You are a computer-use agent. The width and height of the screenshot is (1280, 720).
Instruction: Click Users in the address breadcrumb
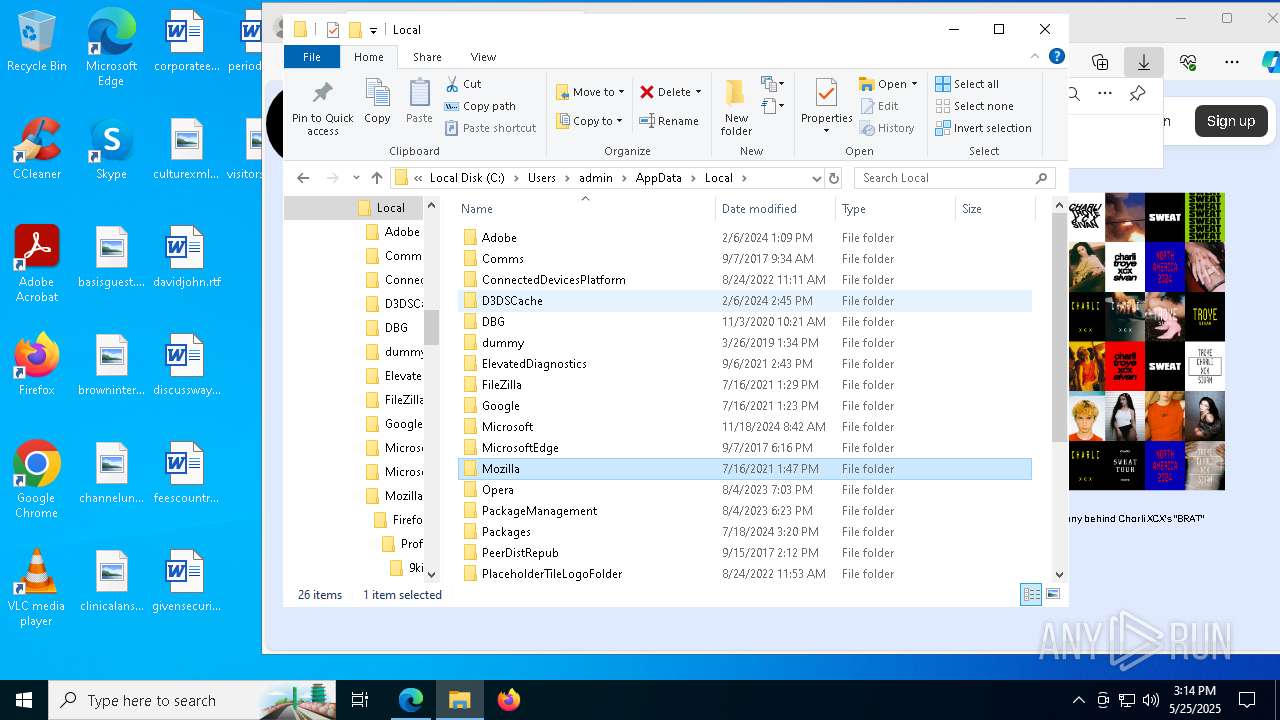click(541, 178)
